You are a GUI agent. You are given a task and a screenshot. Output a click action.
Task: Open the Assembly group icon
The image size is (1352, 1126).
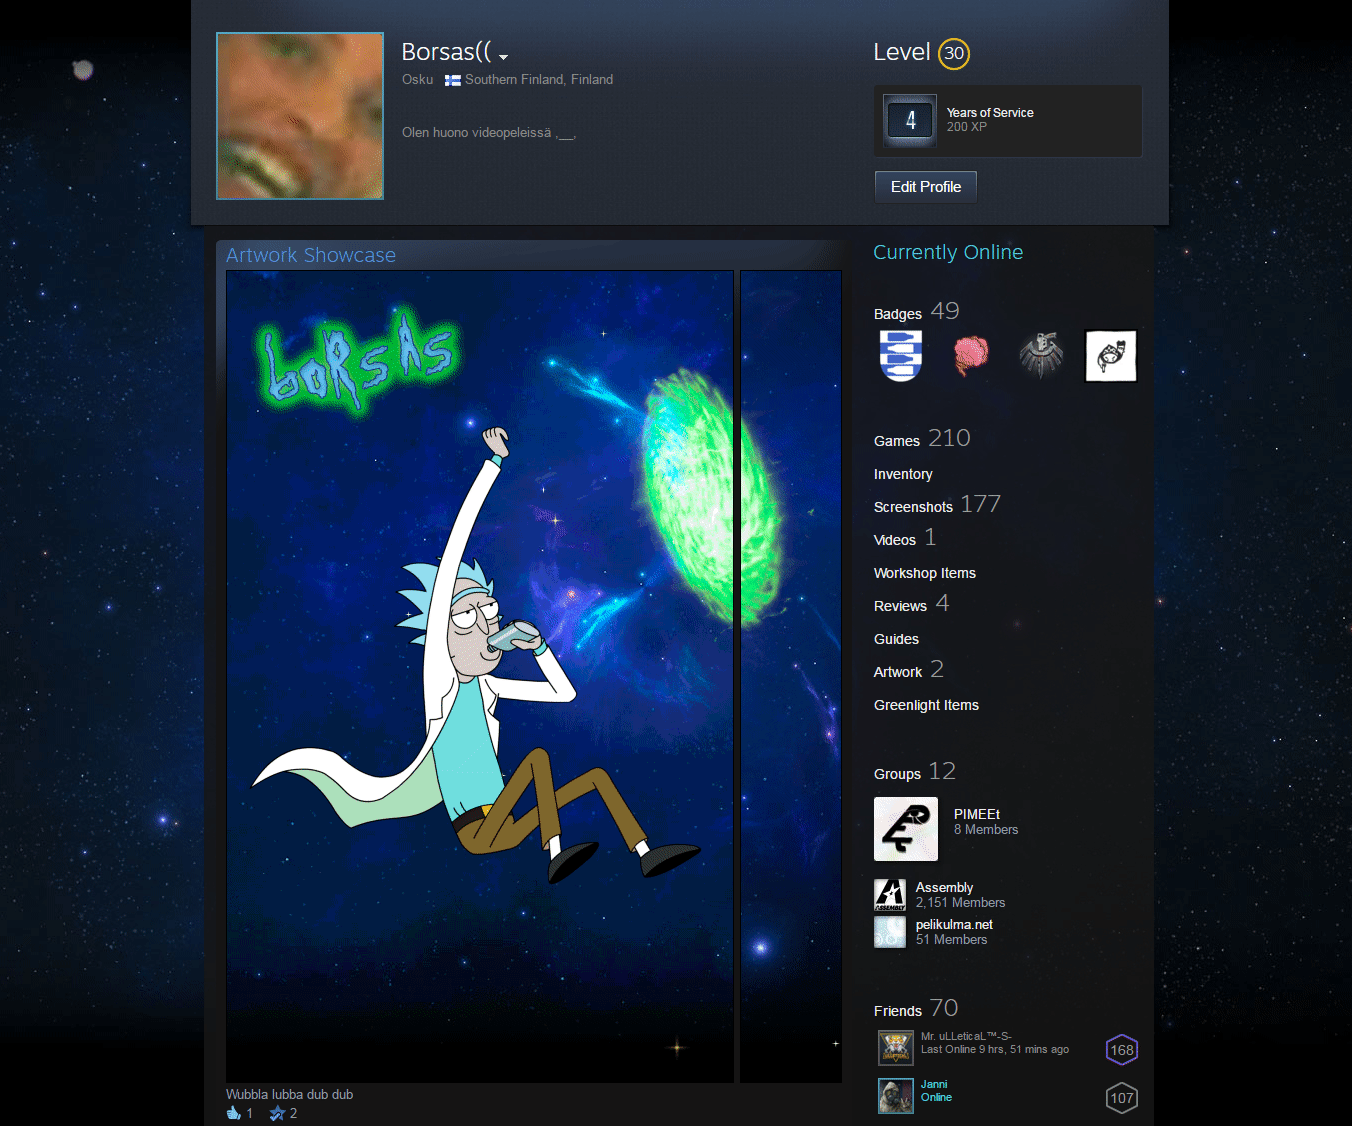click(x=890, y=895)
